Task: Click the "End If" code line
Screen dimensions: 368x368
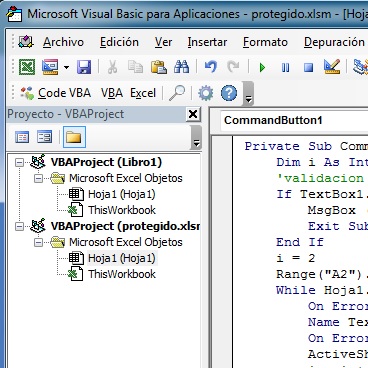Action: [x=300, y=242]
